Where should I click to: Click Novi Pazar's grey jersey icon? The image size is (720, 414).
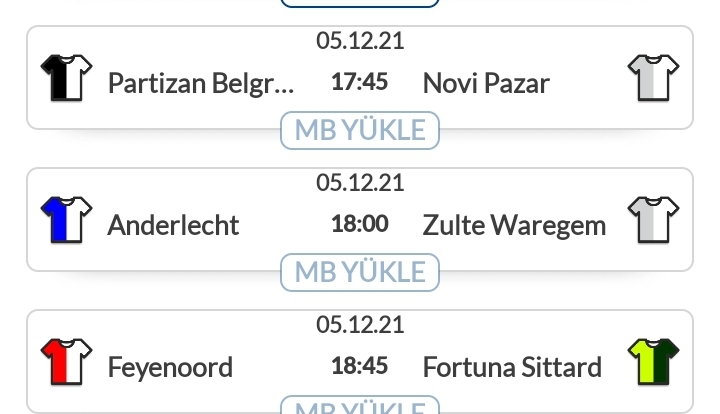[x=653, y=78]
